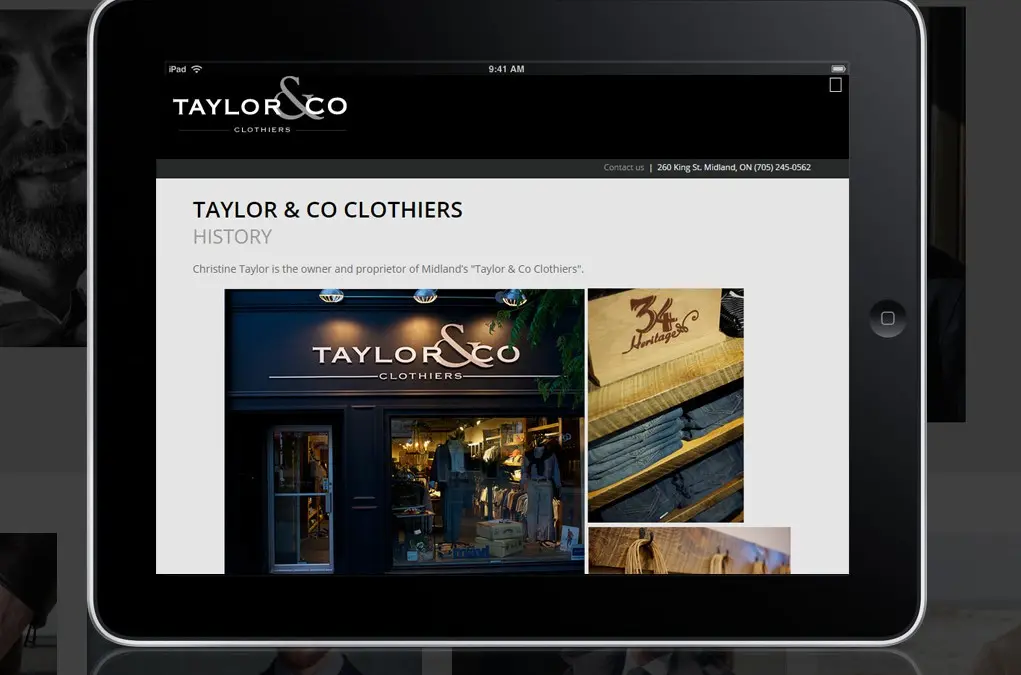This screenshot has height=675, width=1021.
Task: Click the Taylor & Co Clothiers header logo
Action: click(260, 105)
